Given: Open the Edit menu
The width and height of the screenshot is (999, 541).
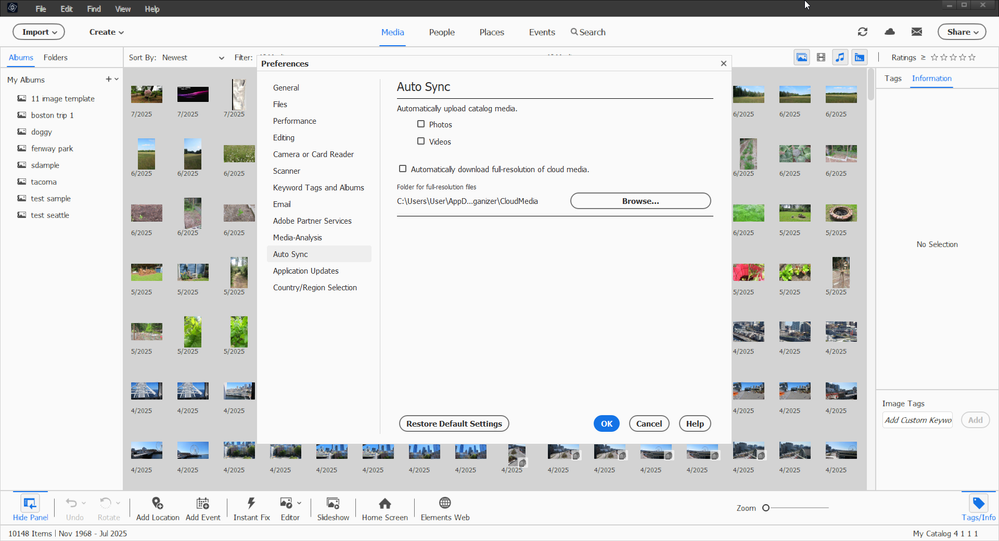Looking at the screenshot, I should point(66,9).
